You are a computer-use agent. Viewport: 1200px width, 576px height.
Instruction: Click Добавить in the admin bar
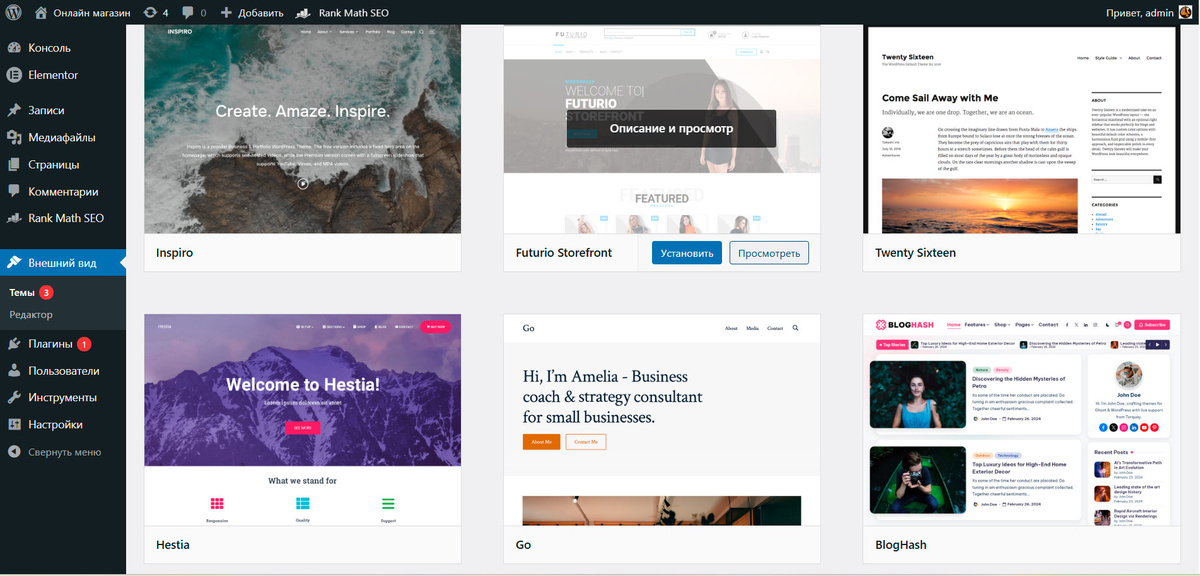262,13
